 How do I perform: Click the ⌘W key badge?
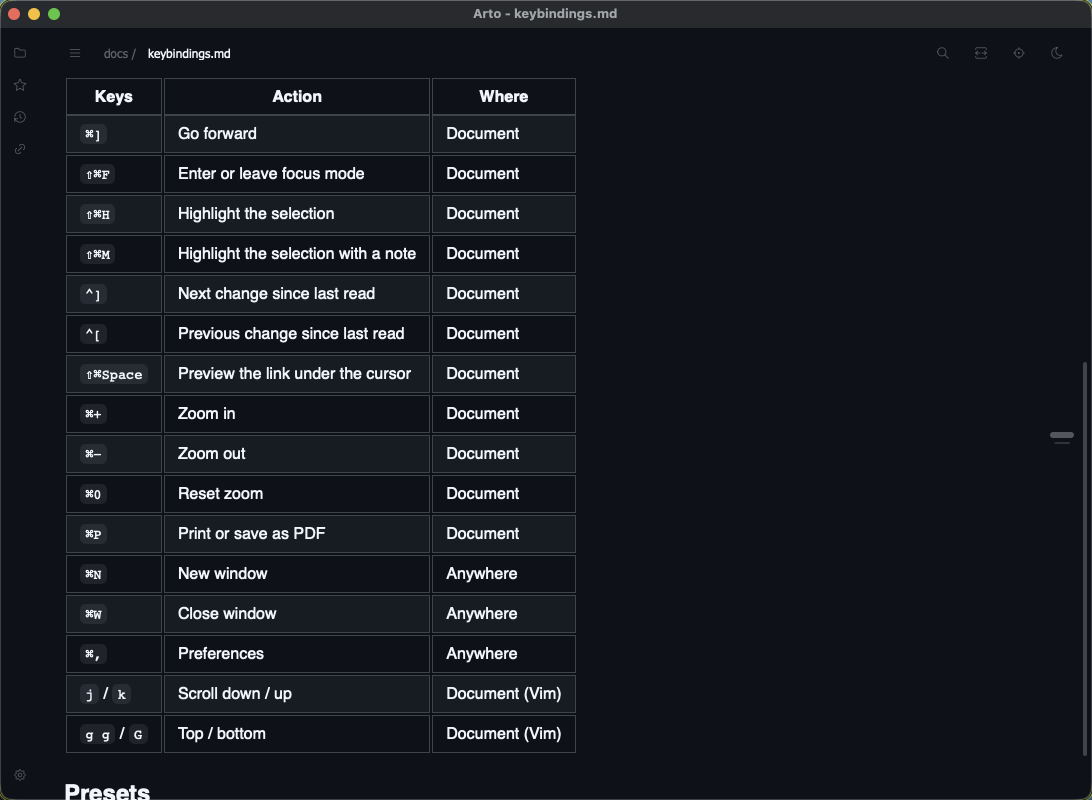tap(93, 615)
